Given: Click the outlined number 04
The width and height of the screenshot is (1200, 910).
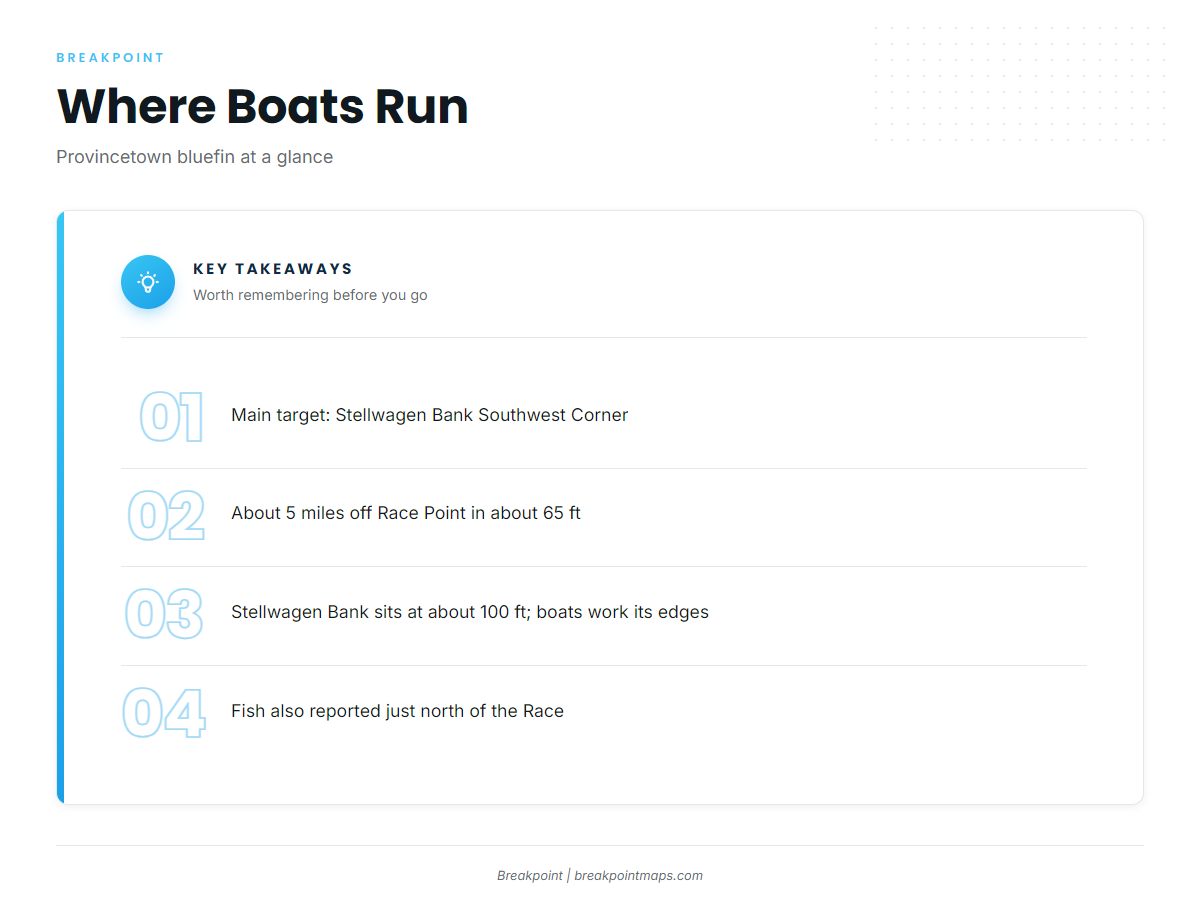Looking at the screenshot, I should 164,713.
